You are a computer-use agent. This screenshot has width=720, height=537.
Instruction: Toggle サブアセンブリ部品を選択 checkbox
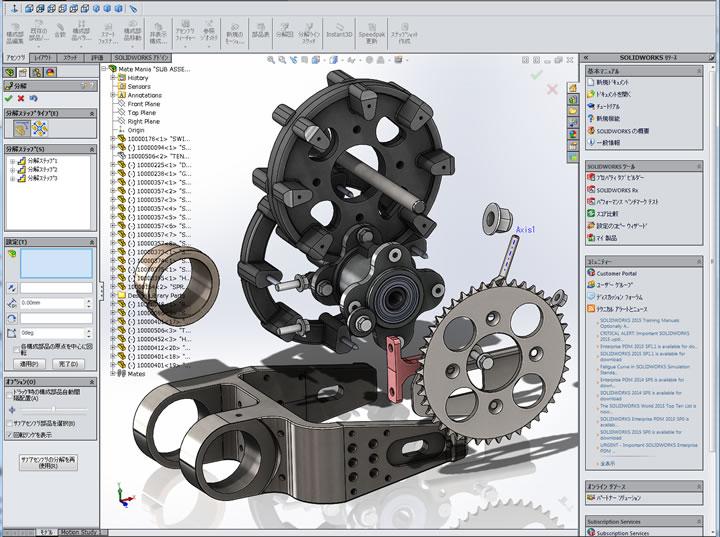pos(10,423)
